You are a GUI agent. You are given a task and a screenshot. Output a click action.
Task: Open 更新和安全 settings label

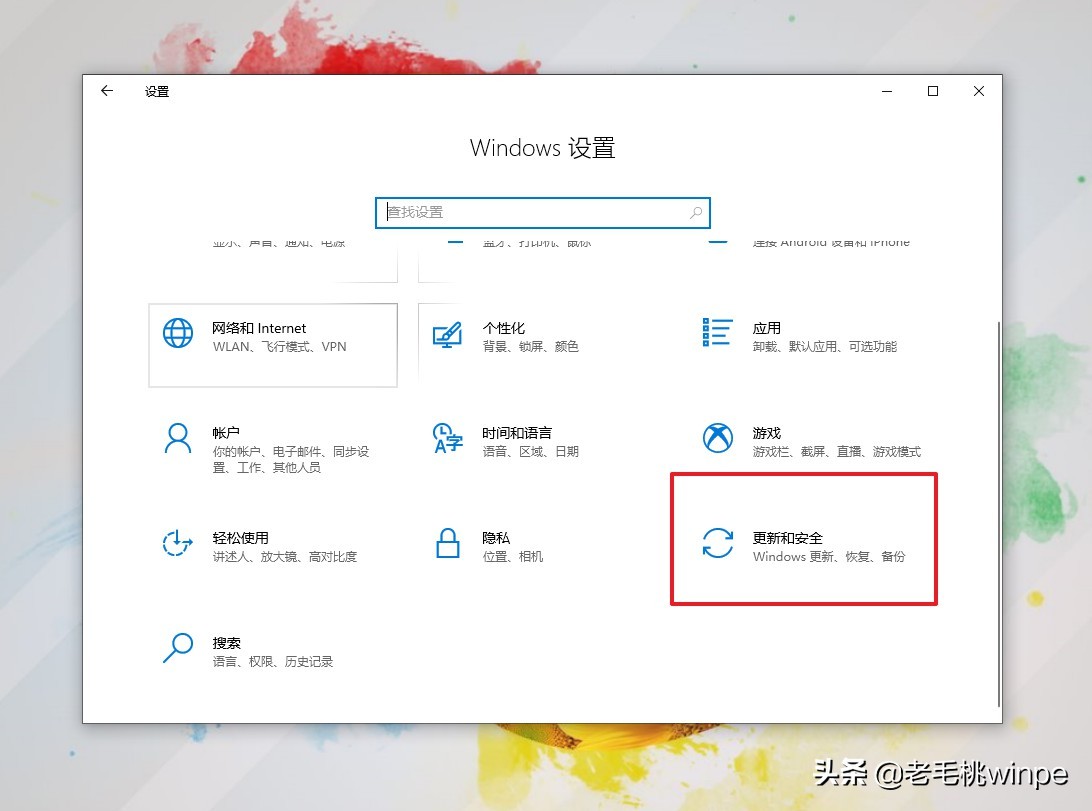(x=787, y=538)
